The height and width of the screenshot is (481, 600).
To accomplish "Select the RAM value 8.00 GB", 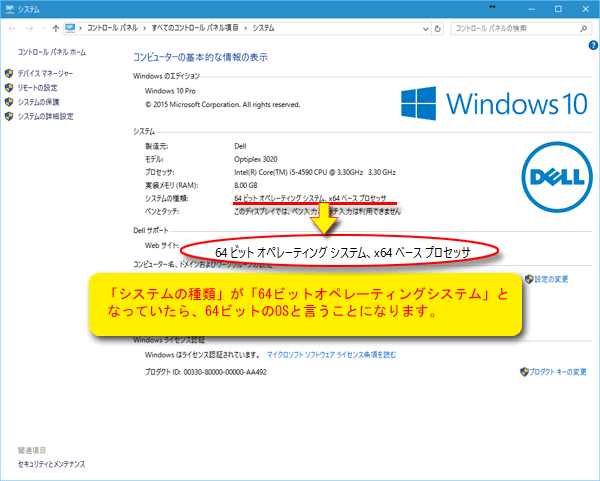I will pyautogui.click(x=246, y=185).
